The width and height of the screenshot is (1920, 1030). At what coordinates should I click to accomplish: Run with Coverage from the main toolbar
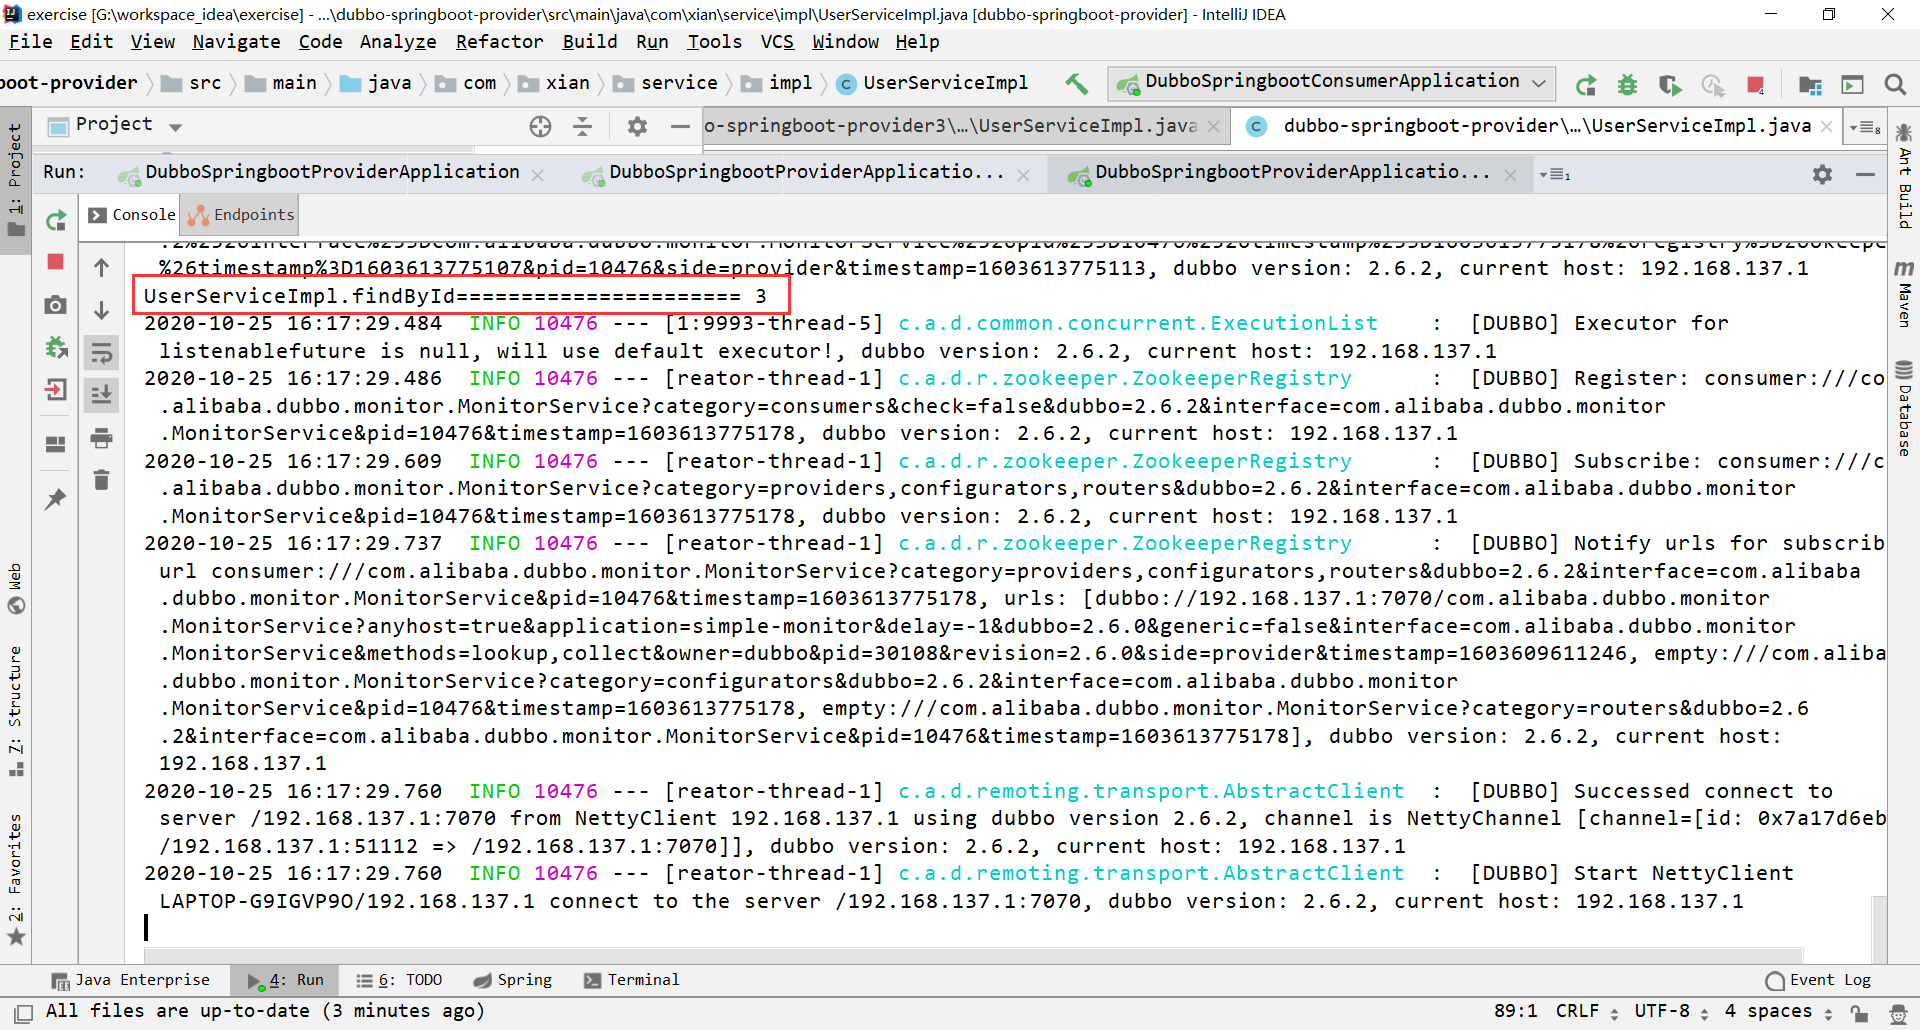(x=1670, y=85)
